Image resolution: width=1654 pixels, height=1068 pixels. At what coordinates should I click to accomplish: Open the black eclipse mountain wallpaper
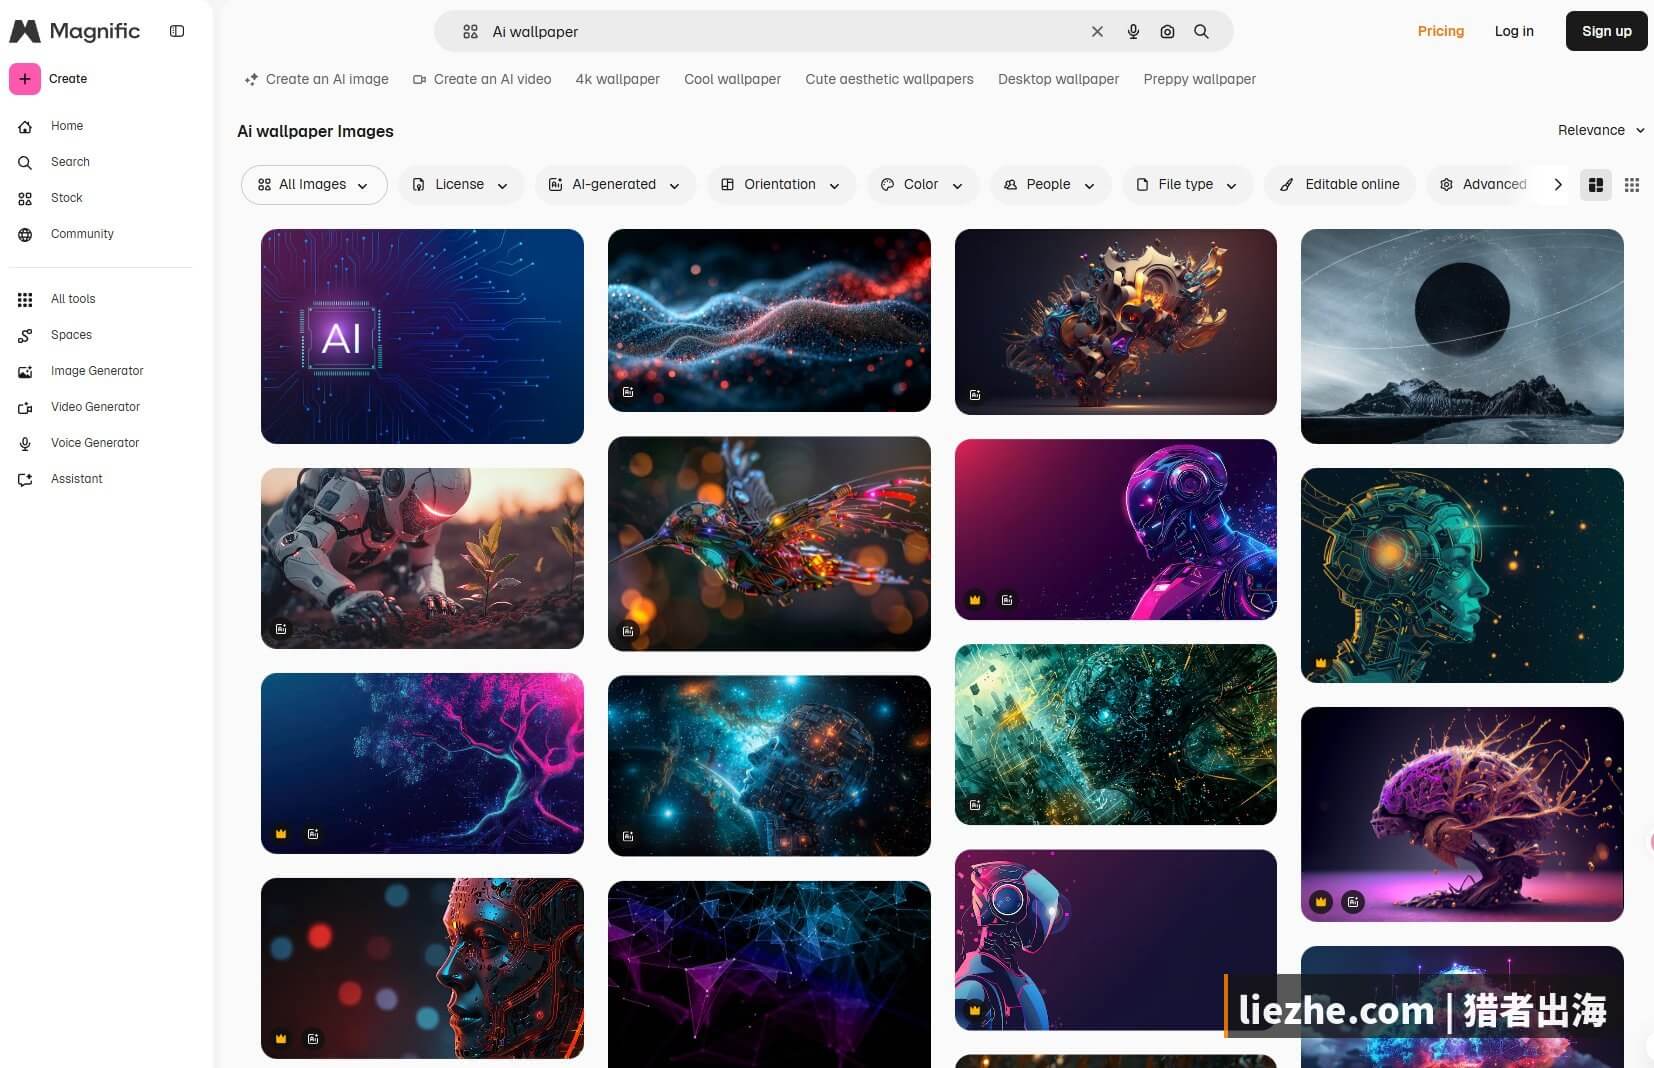(1462, 336)
